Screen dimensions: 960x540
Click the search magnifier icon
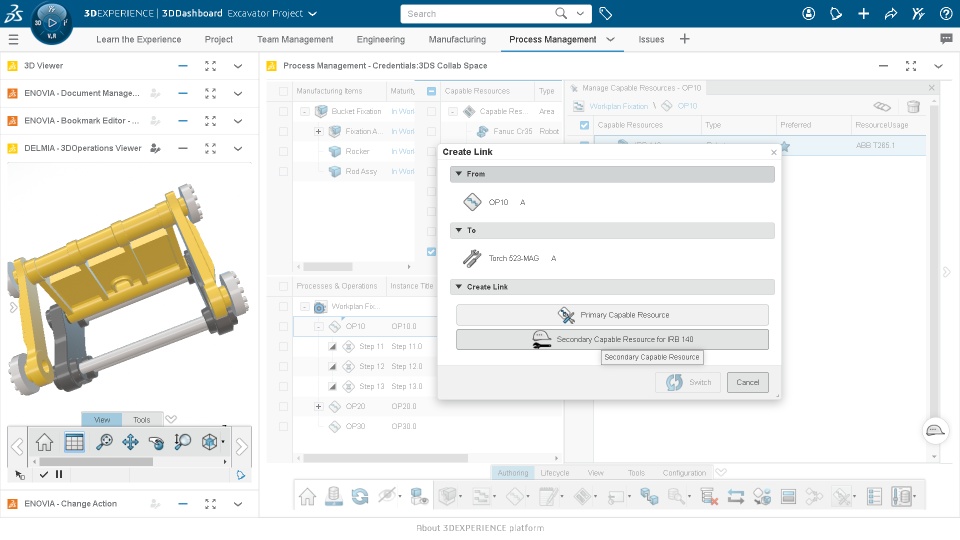561,13
